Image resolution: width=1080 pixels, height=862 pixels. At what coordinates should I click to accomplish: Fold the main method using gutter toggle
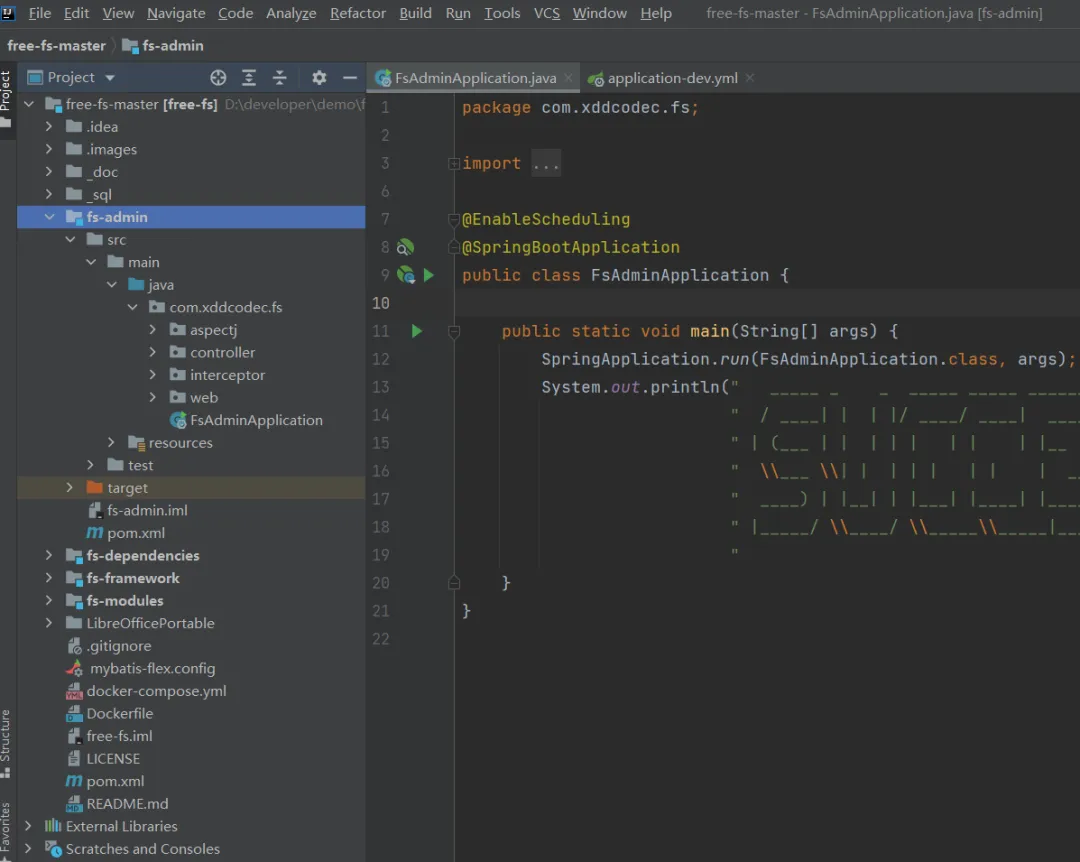[454, 331]
